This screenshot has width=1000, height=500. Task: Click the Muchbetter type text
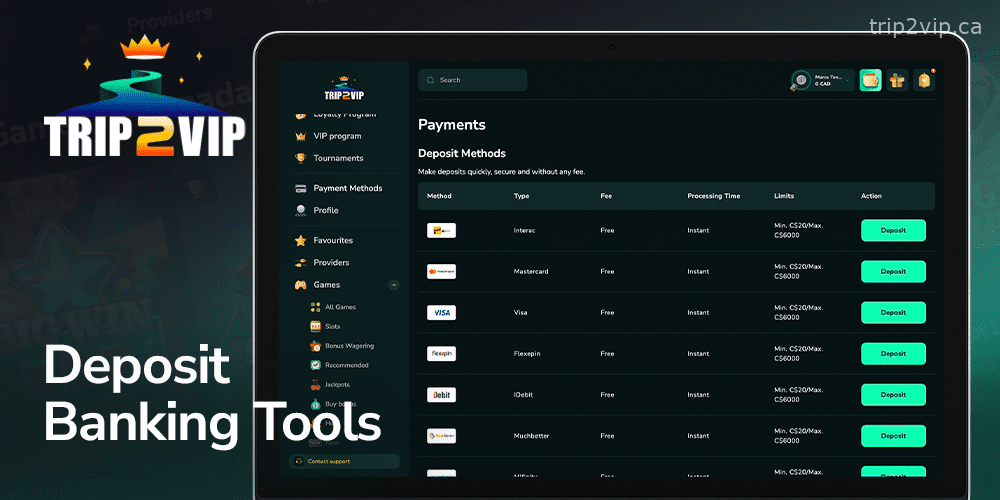[531, 436]
